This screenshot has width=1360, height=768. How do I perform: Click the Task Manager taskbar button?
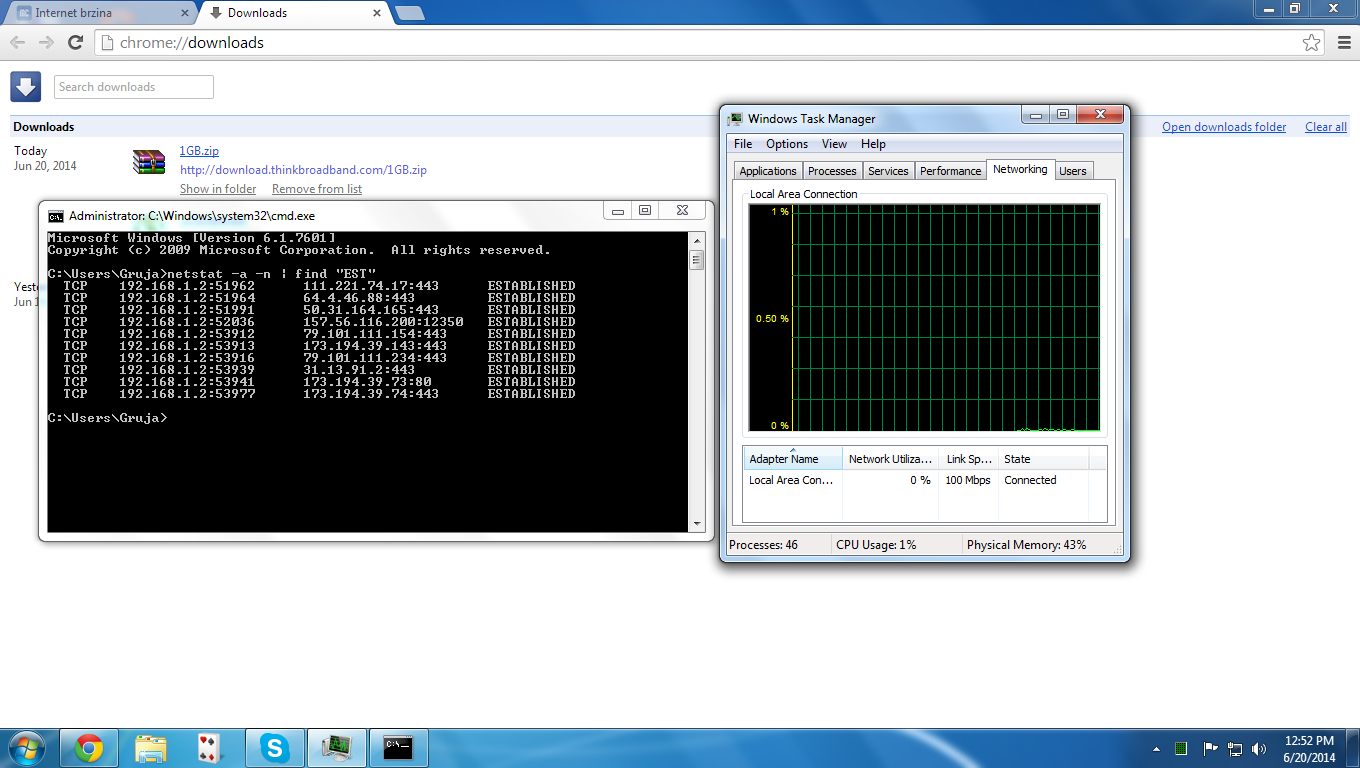pyautogui.click(x=335, y=748)
